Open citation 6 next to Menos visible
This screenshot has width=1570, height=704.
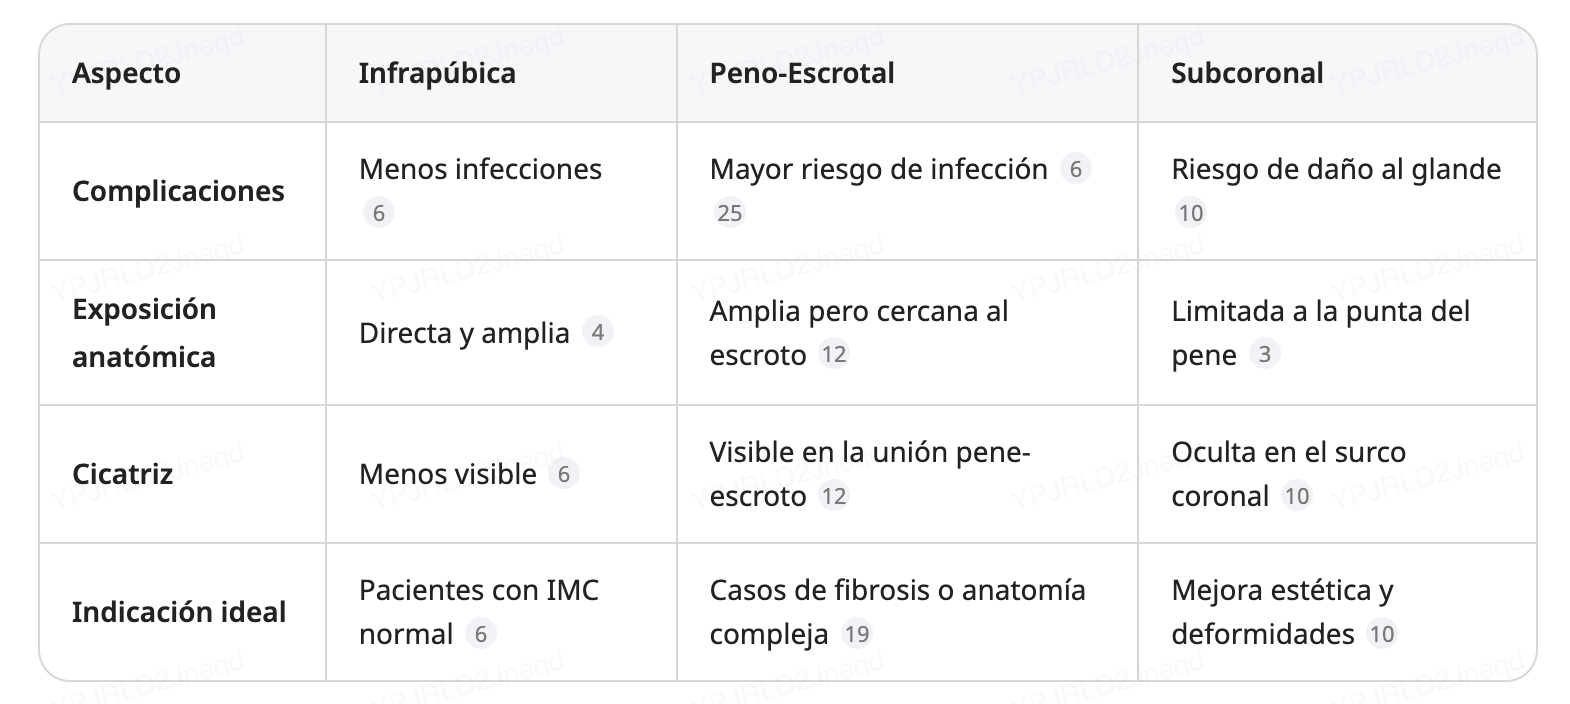(x=564, y=474)
